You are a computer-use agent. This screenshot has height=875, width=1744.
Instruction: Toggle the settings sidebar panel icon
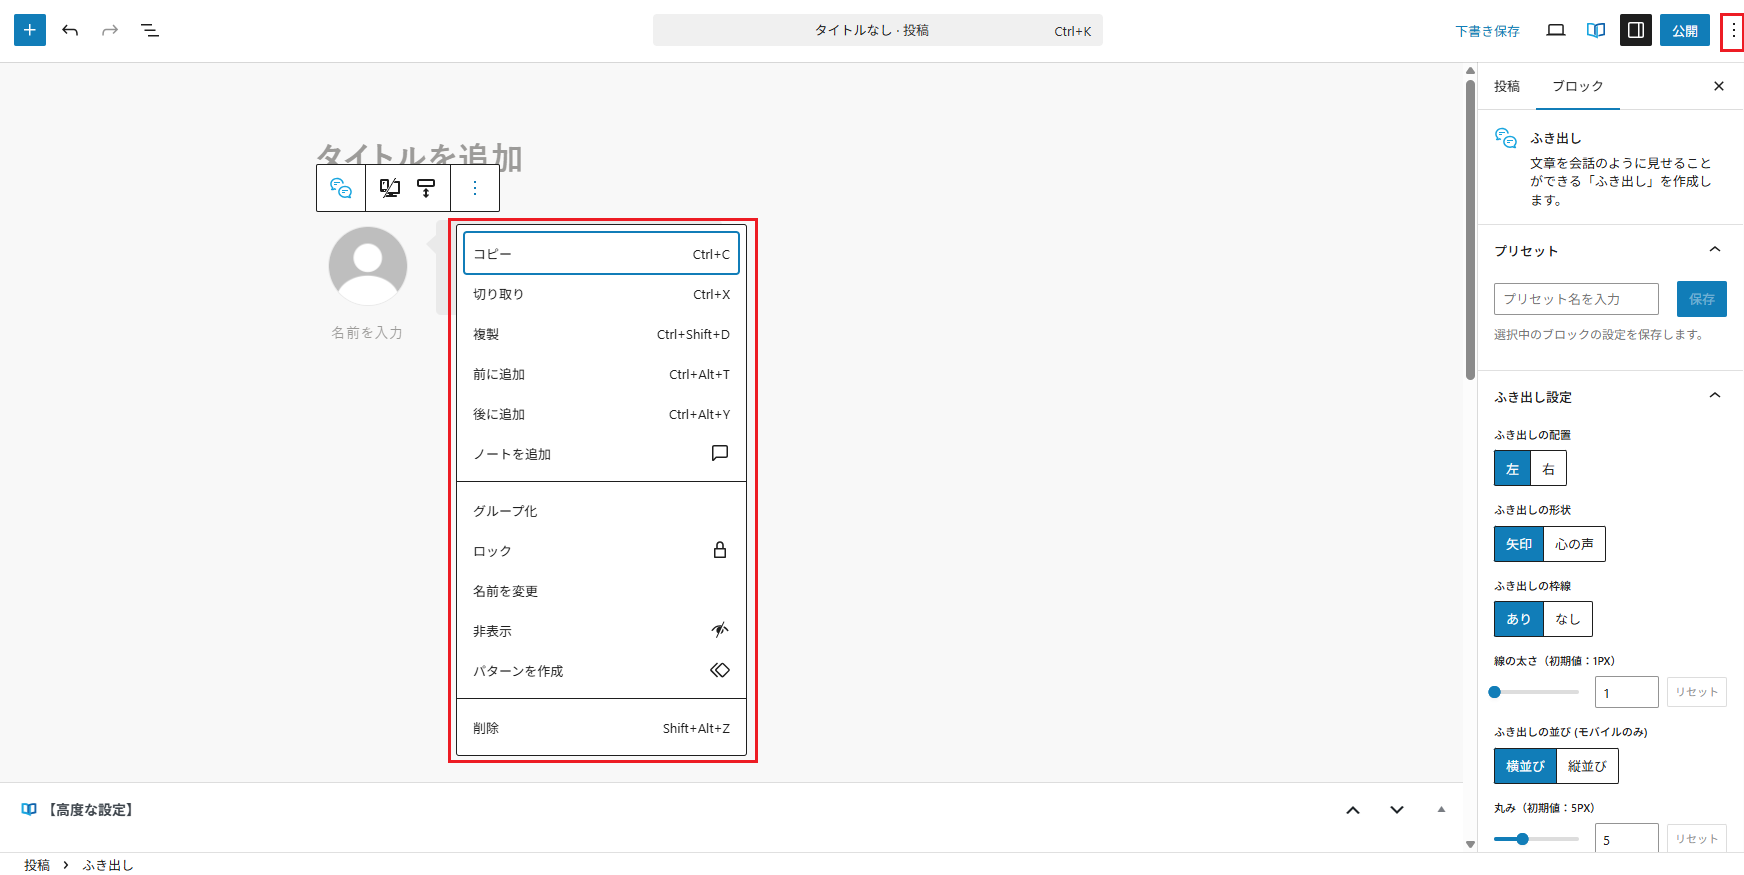tap(1636, 30)
